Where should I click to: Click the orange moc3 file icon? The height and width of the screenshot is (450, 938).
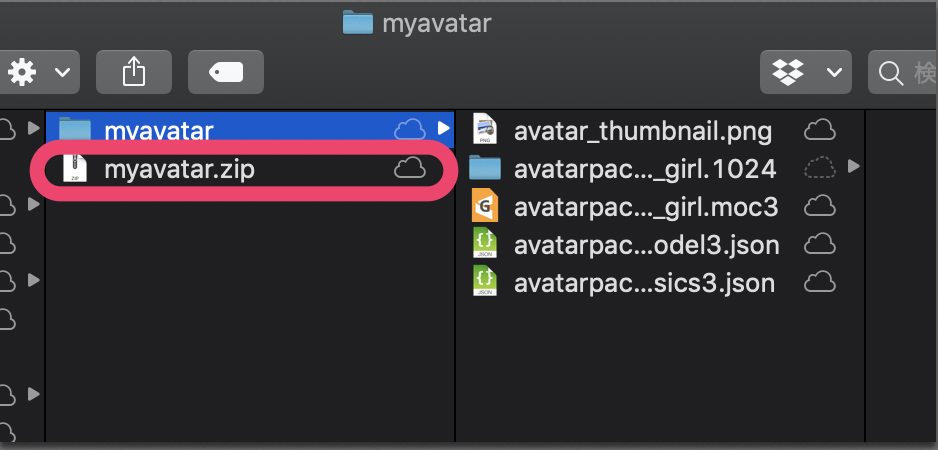(485, 206)
